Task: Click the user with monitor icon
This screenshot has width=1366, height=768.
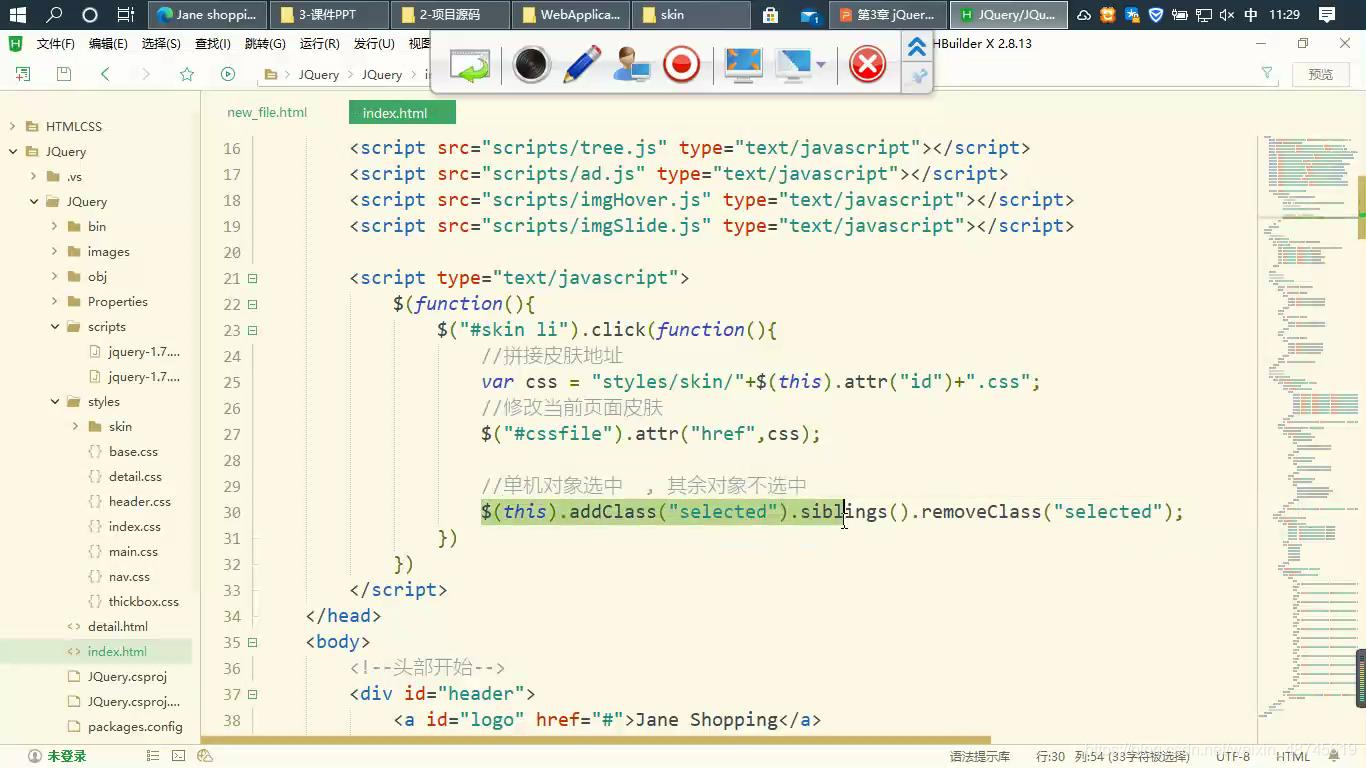Action: click(x=632, y=65)
